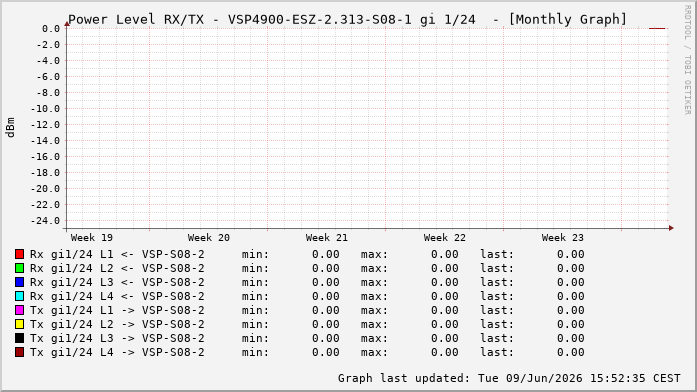Screen dimensions: 697x392
Task: Click the cyan Rx L4 legend swatch
Action: [19, 296]
